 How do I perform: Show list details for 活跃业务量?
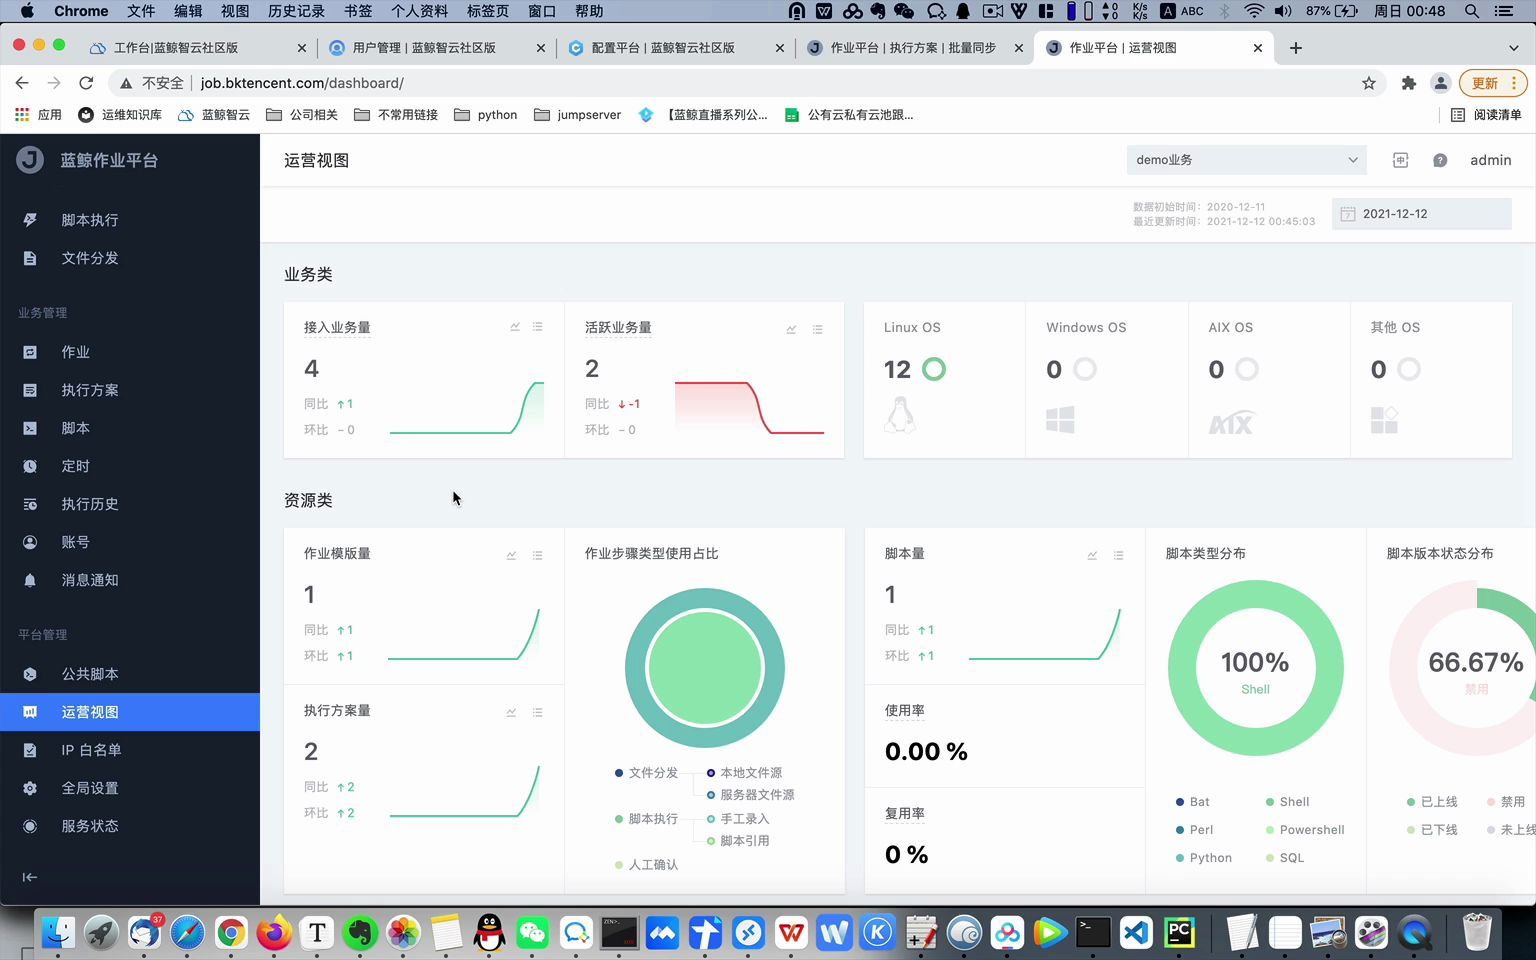[x=818, y=329]
